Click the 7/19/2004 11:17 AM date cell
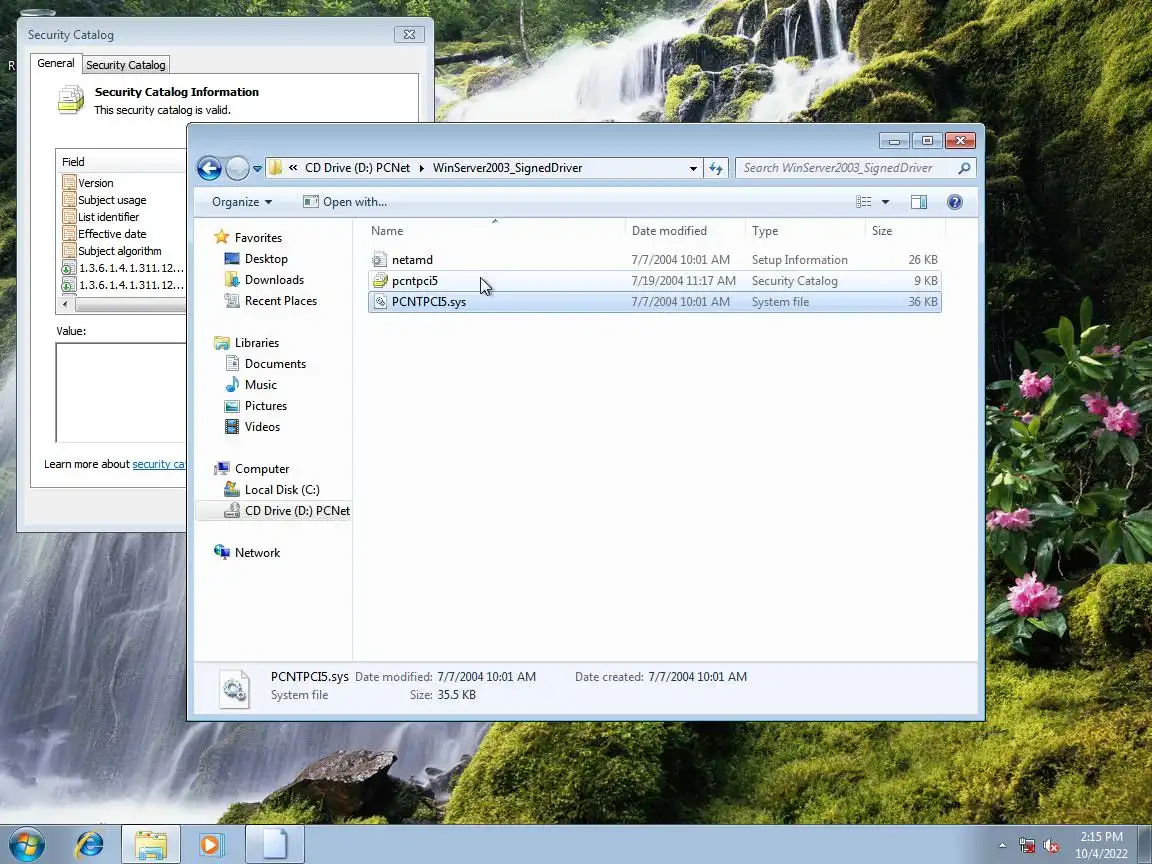Screen dimensions: 1152x864 point(683,281)
